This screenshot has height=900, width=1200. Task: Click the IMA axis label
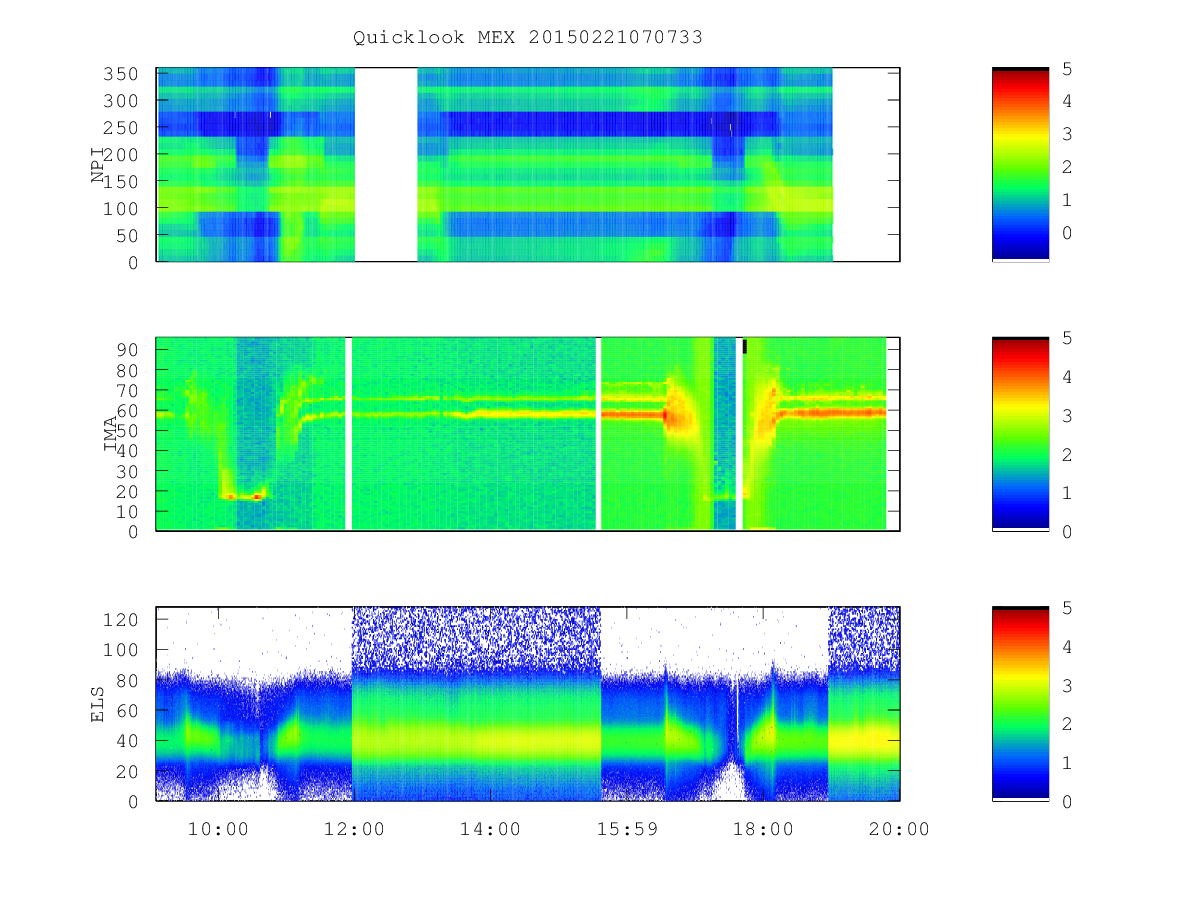pos(110,435)
